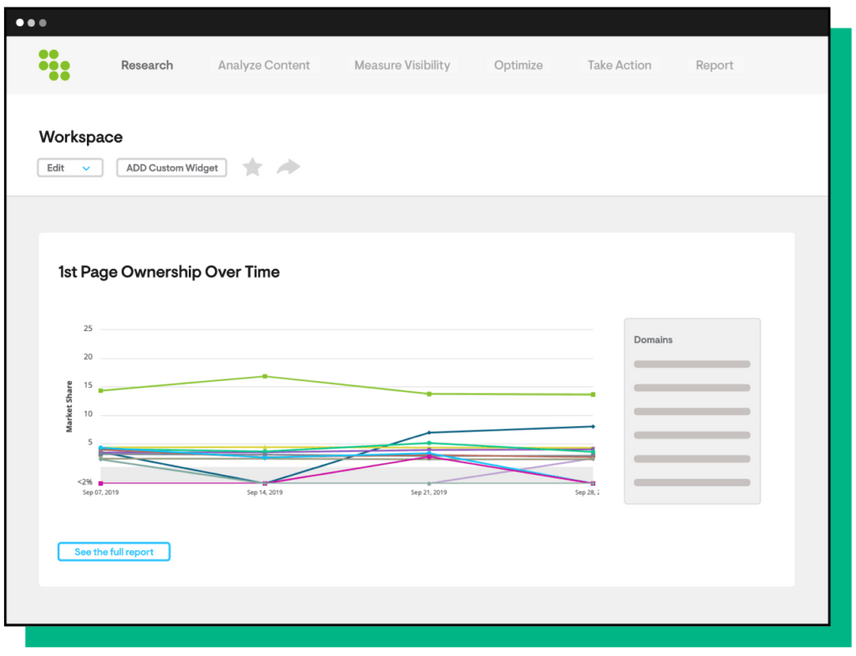856x656 pixels.
Task: Click See the full report link
Action: point(114,552)
